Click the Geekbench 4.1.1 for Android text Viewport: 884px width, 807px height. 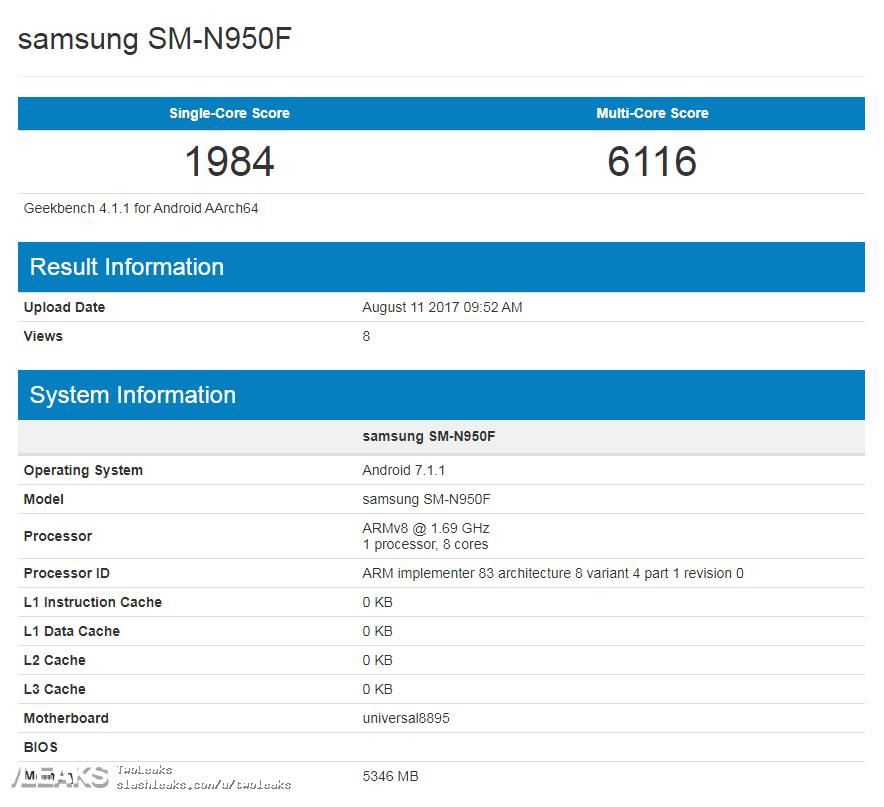click(x=141, y=208)
